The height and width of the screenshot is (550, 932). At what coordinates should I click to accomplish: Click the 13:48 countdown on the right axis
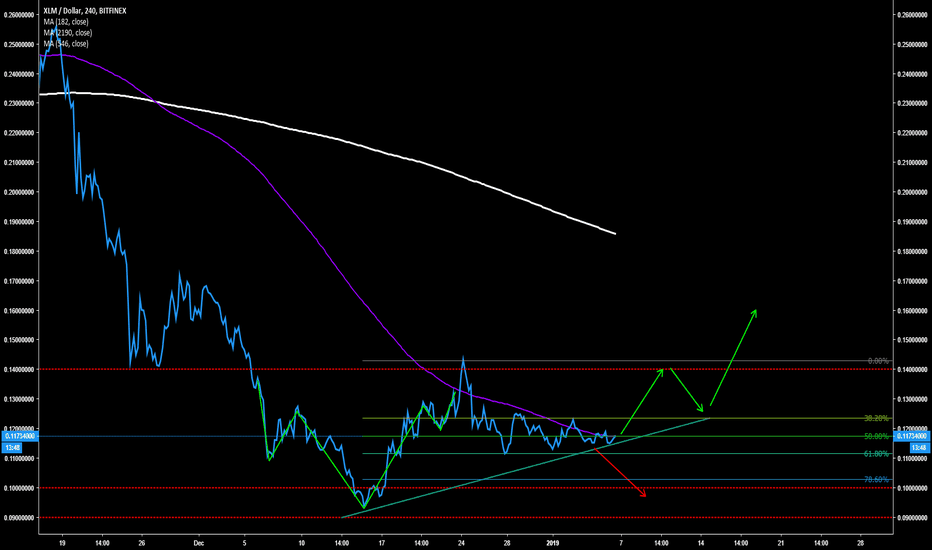(919, 447)
